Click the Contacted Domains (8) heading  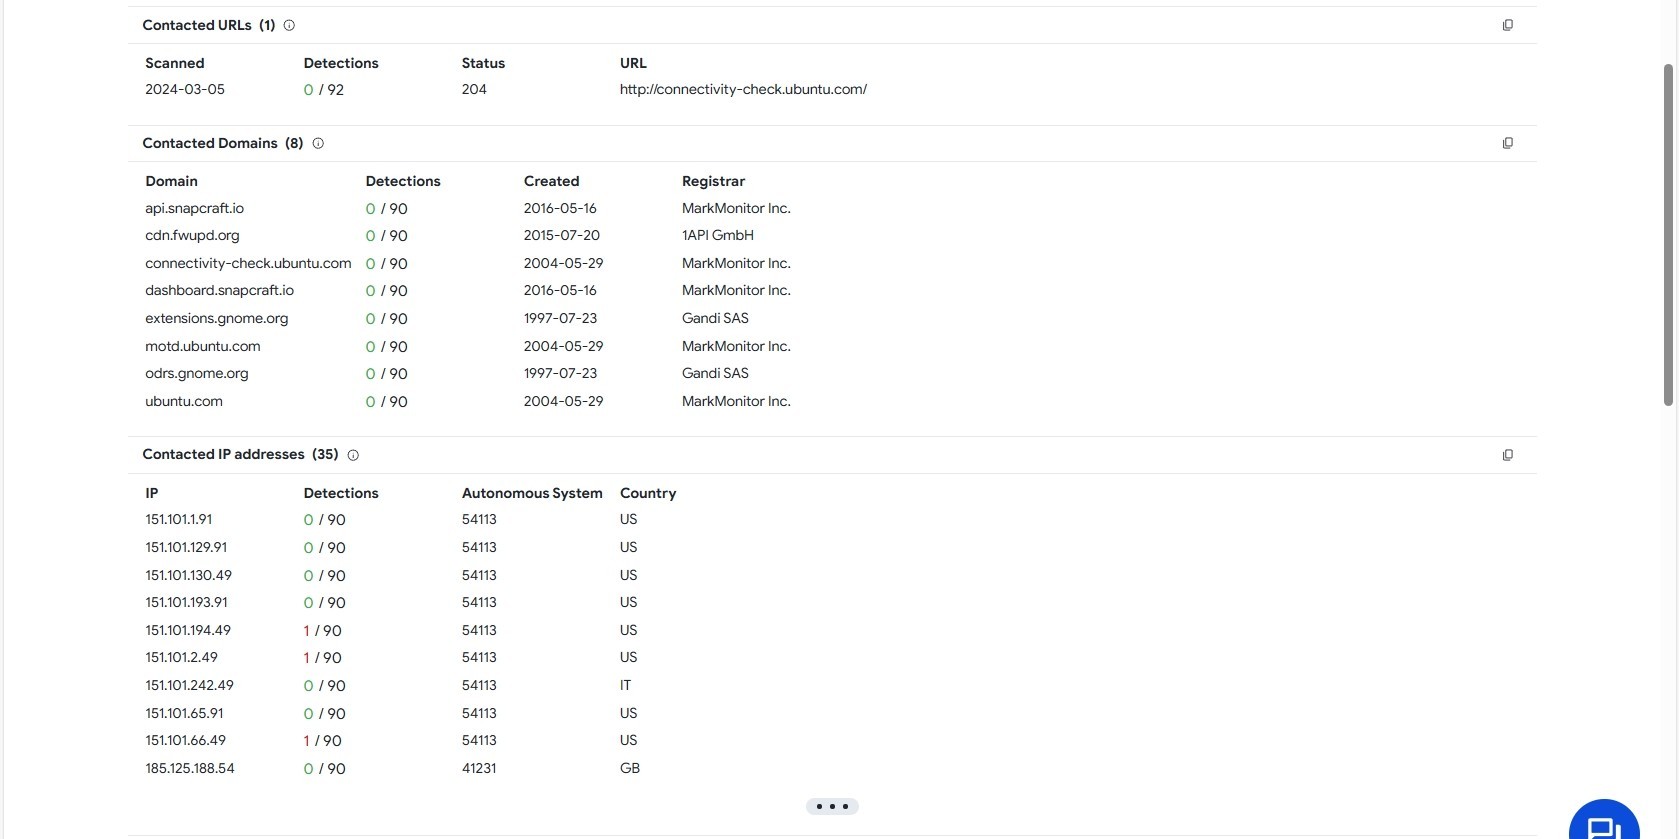click(x=222, y=143)
